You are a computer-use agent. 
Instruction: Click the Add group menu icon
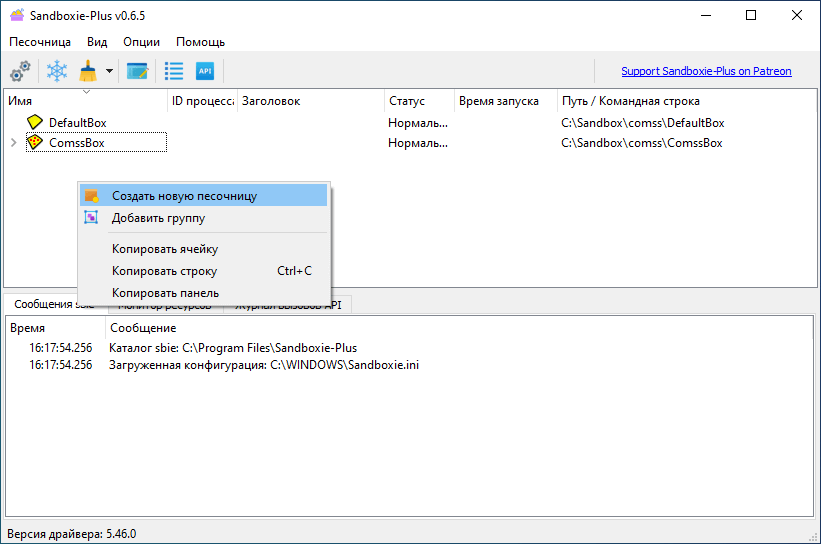91,217
